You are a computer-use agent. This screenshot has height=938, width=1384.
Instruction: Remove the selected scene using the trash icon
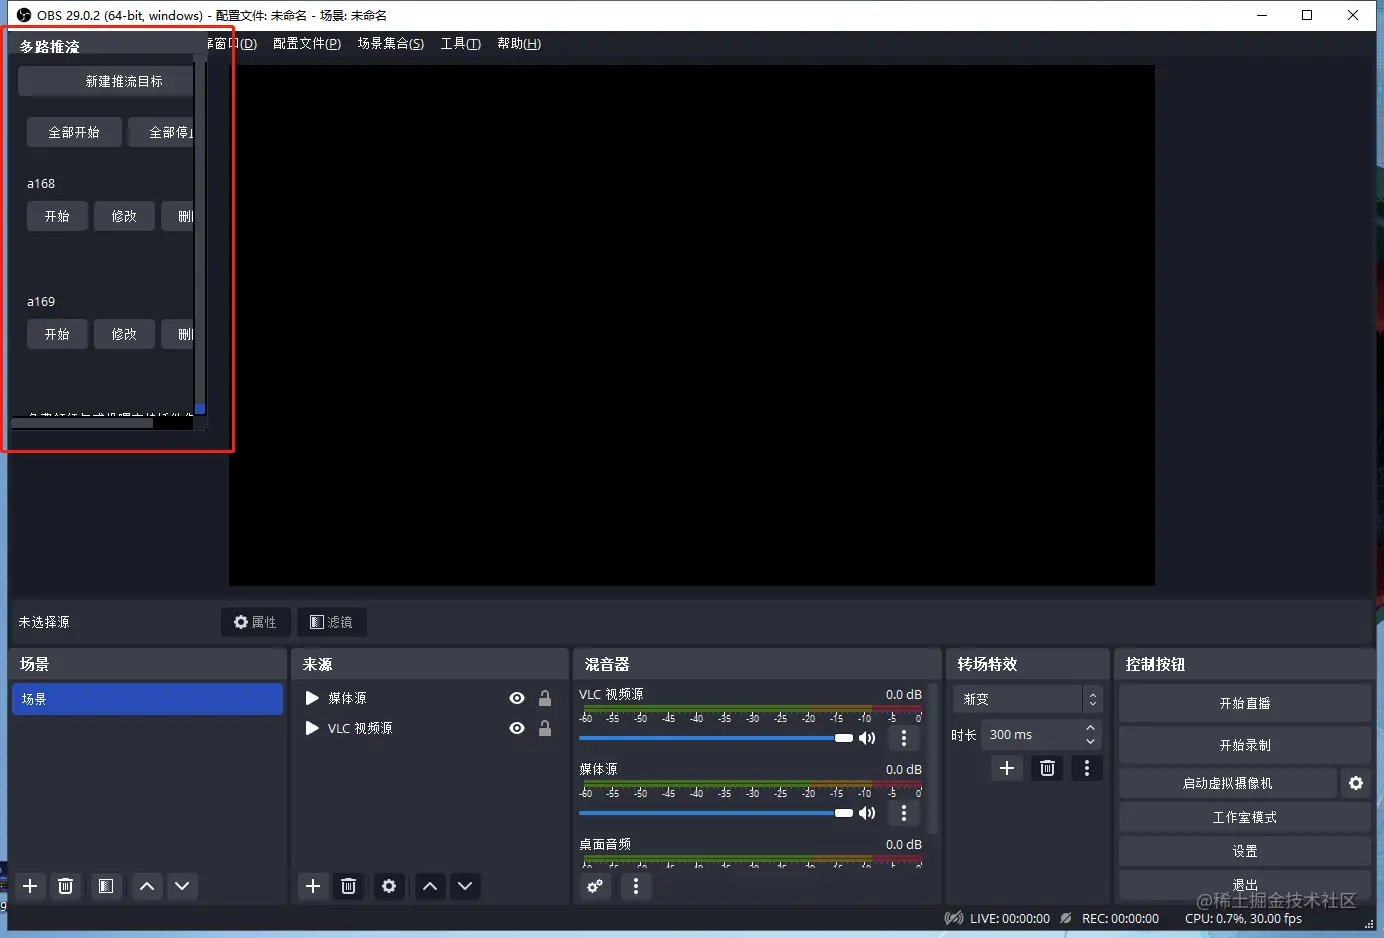(65, 886)
